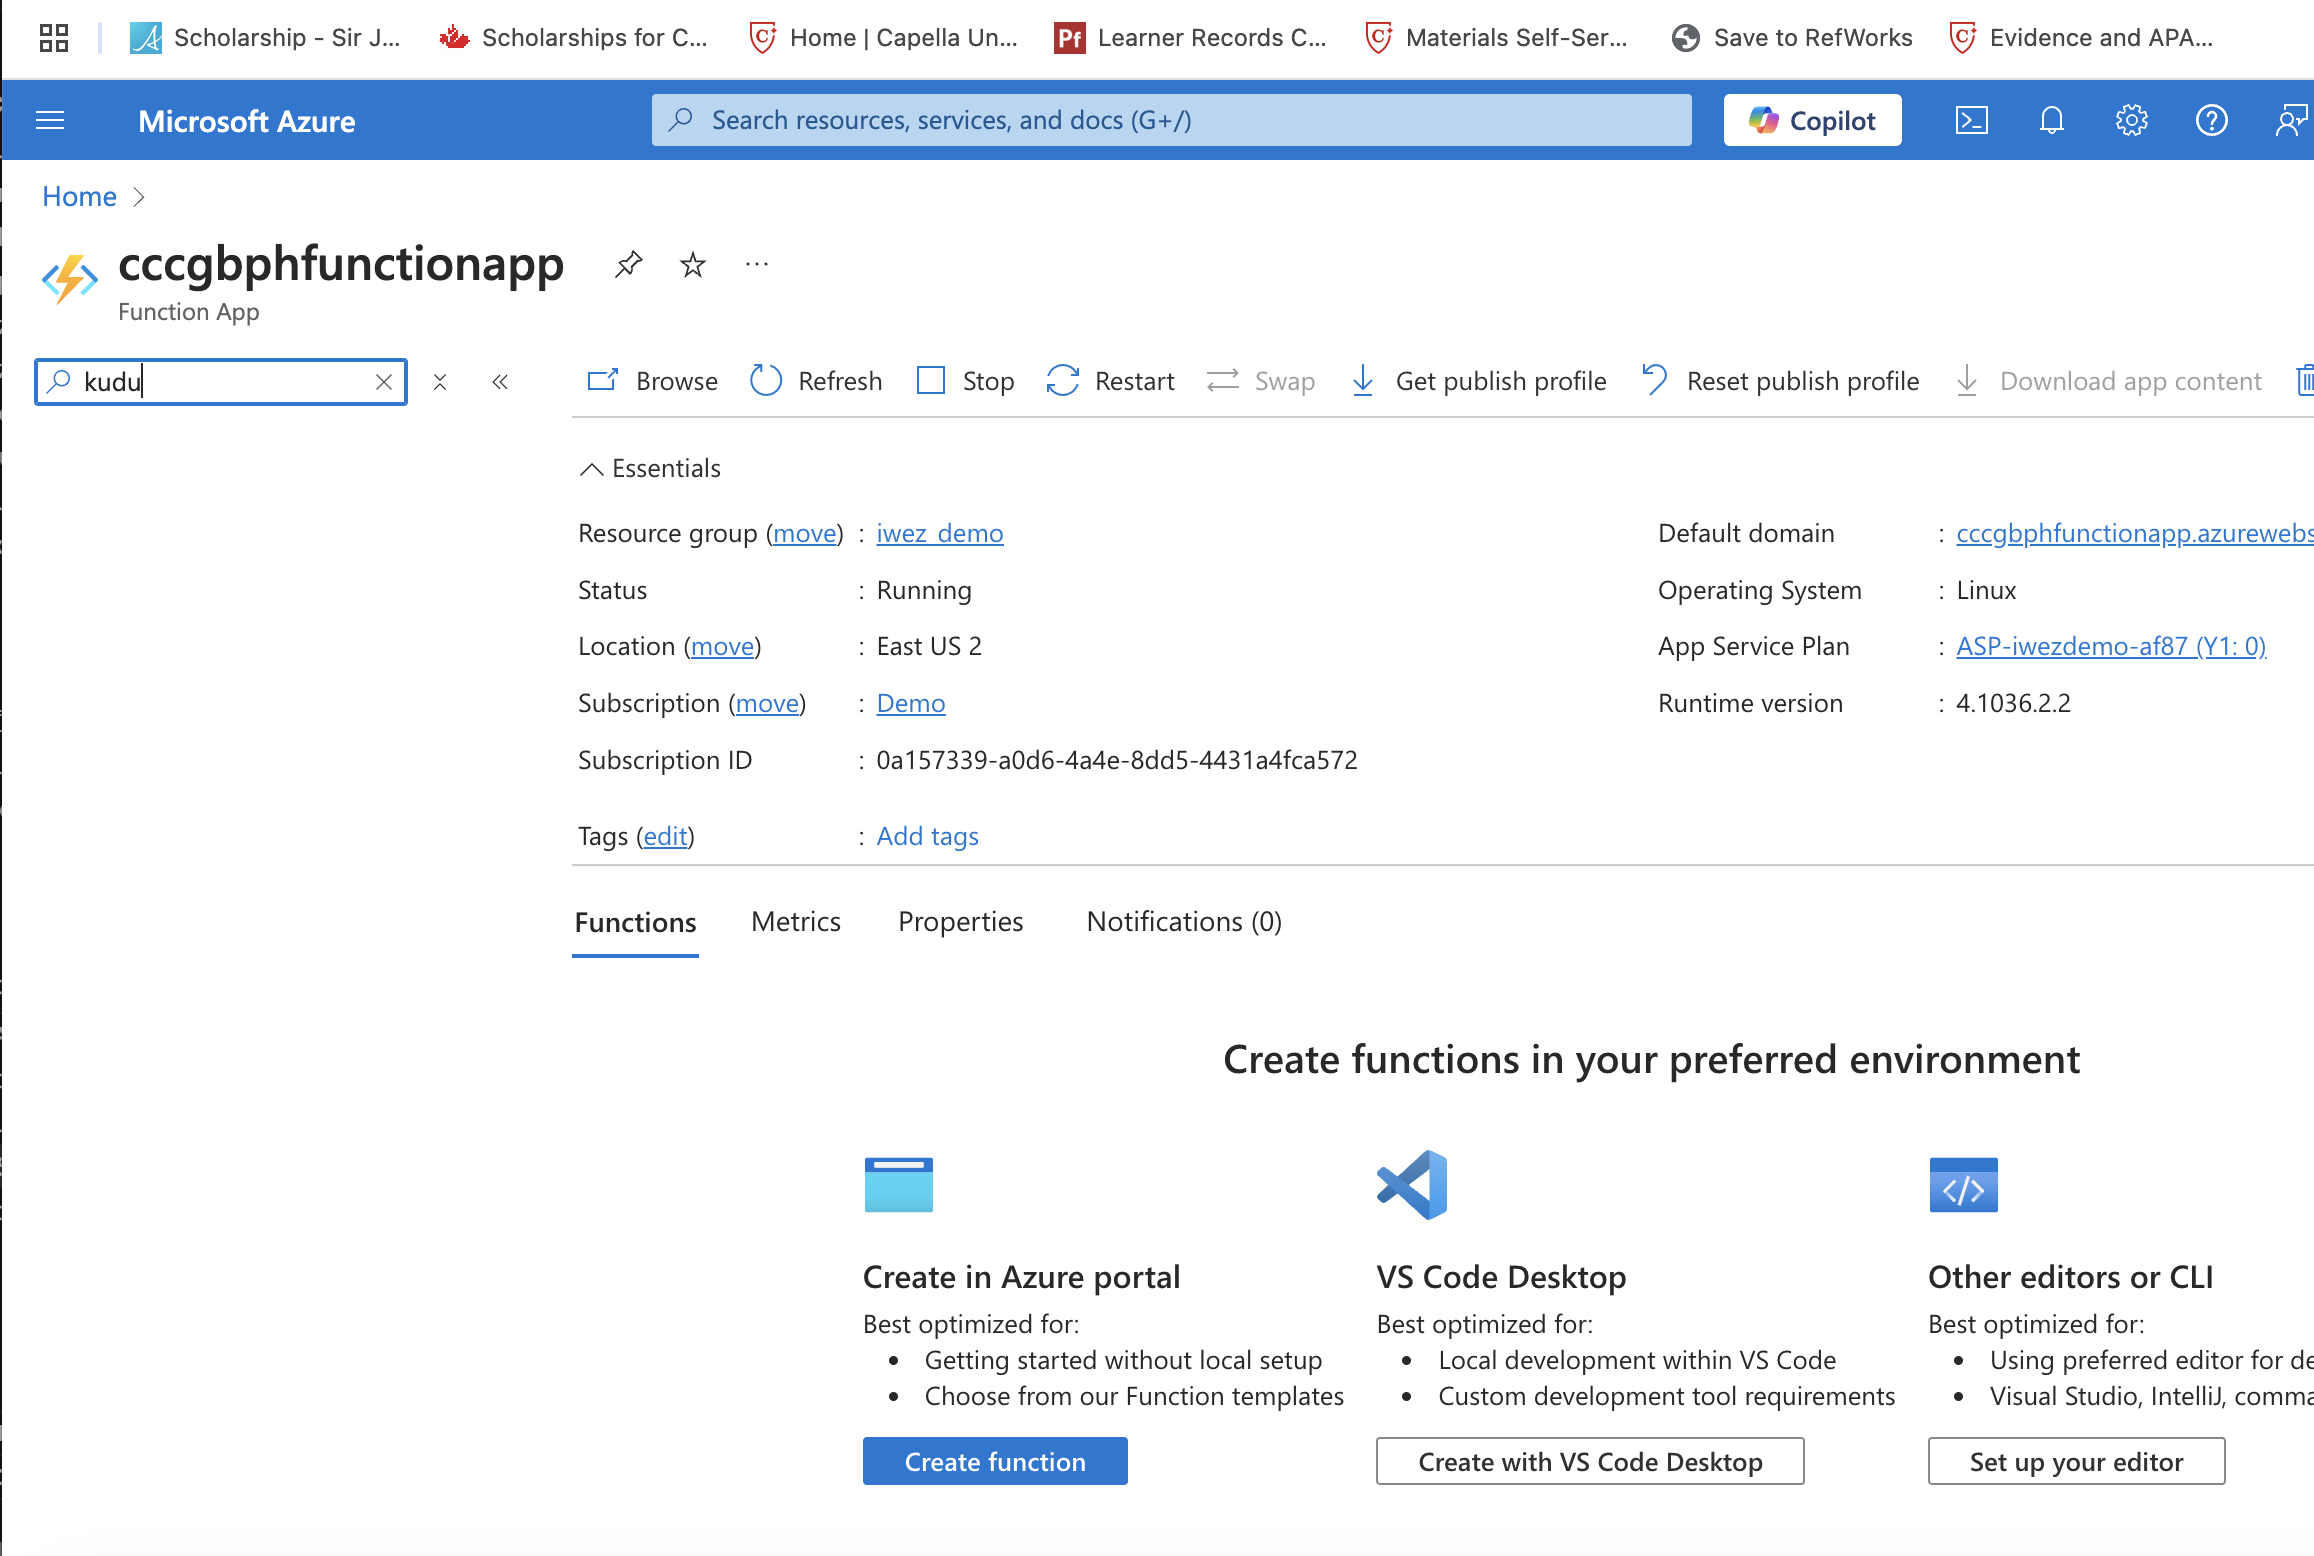Pin cccgbphfunctionapp to dashboard
The height and width of the screenshot is (1556, 2314).
pos(628,265)
